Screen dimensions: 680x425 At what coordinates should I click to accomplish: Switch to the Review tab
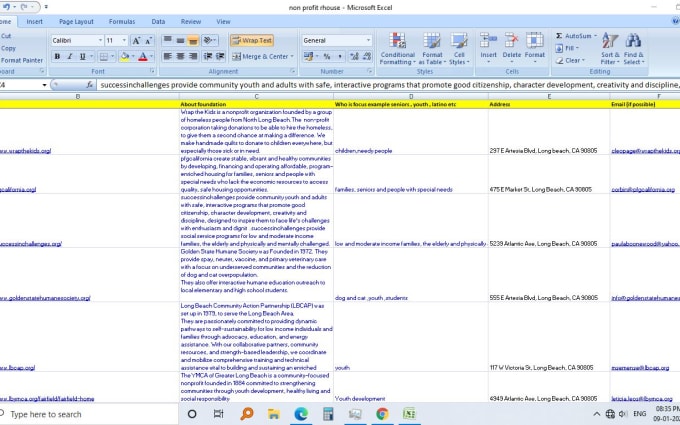[x=191, y=21]
